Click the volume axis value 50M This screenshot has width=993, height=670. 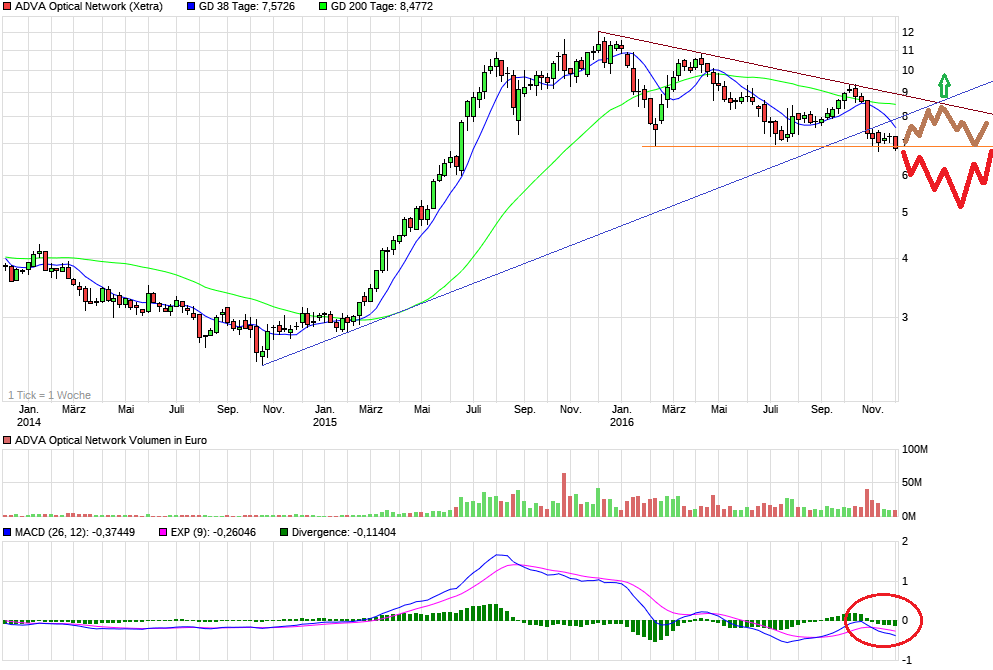(x=912, y=483)
